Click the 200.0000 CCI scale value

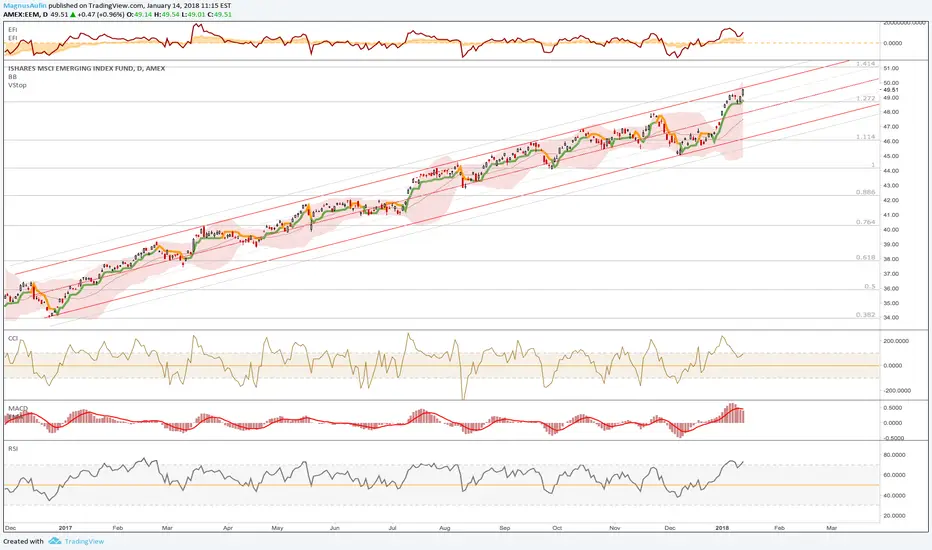pos(897,341)
